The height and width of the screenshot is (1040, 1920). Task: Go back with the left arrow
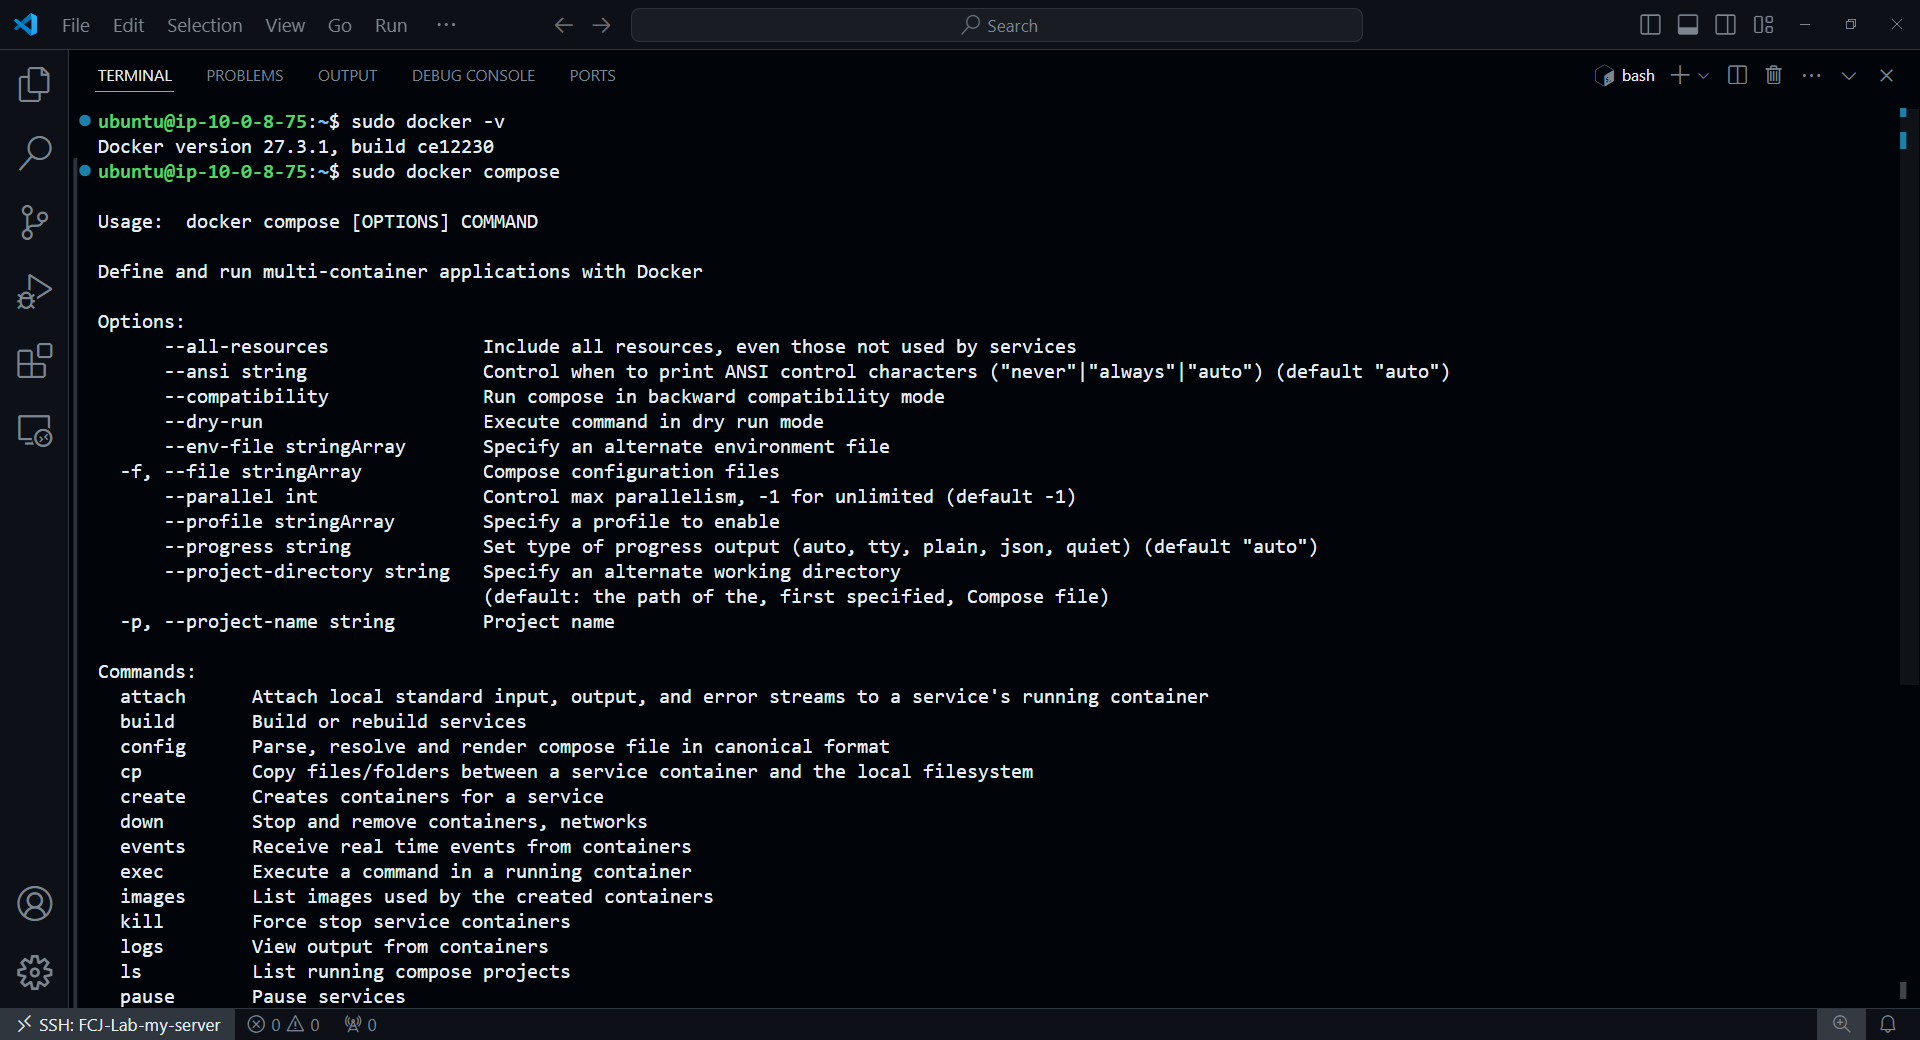coord(564,25)
